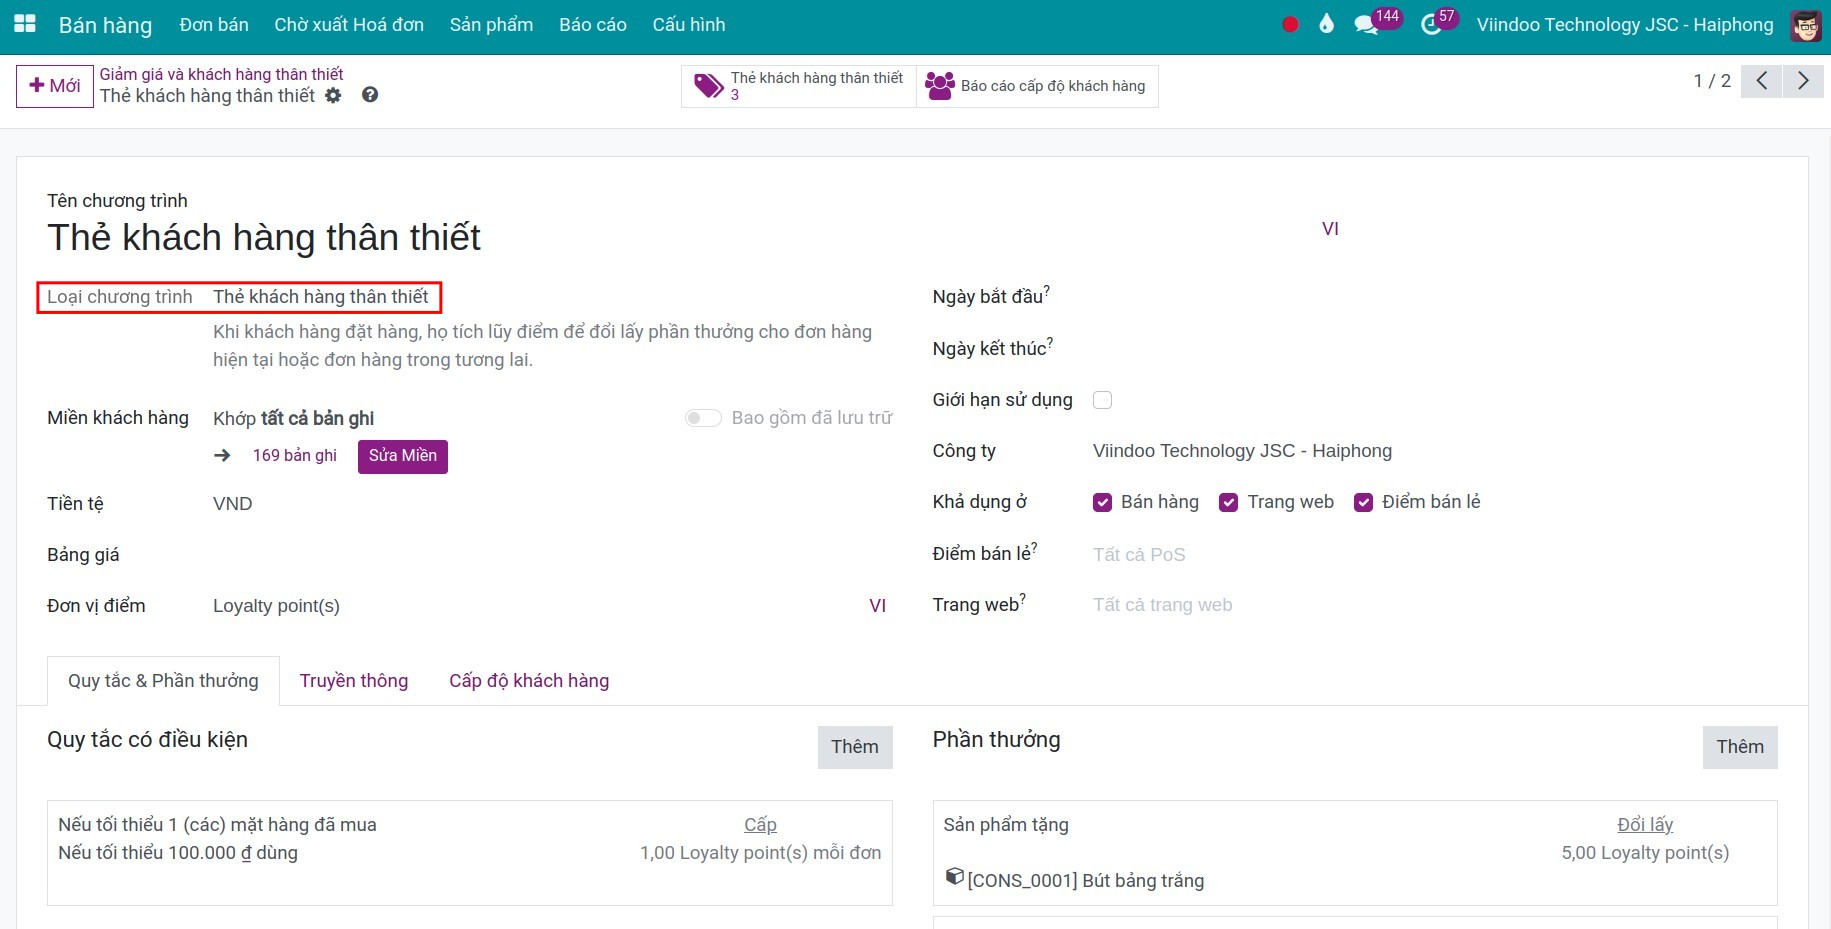This screenshot has width=1831, height=929.
Task: Click the water droplet icon in navbar
Action: click(1326, 24)
